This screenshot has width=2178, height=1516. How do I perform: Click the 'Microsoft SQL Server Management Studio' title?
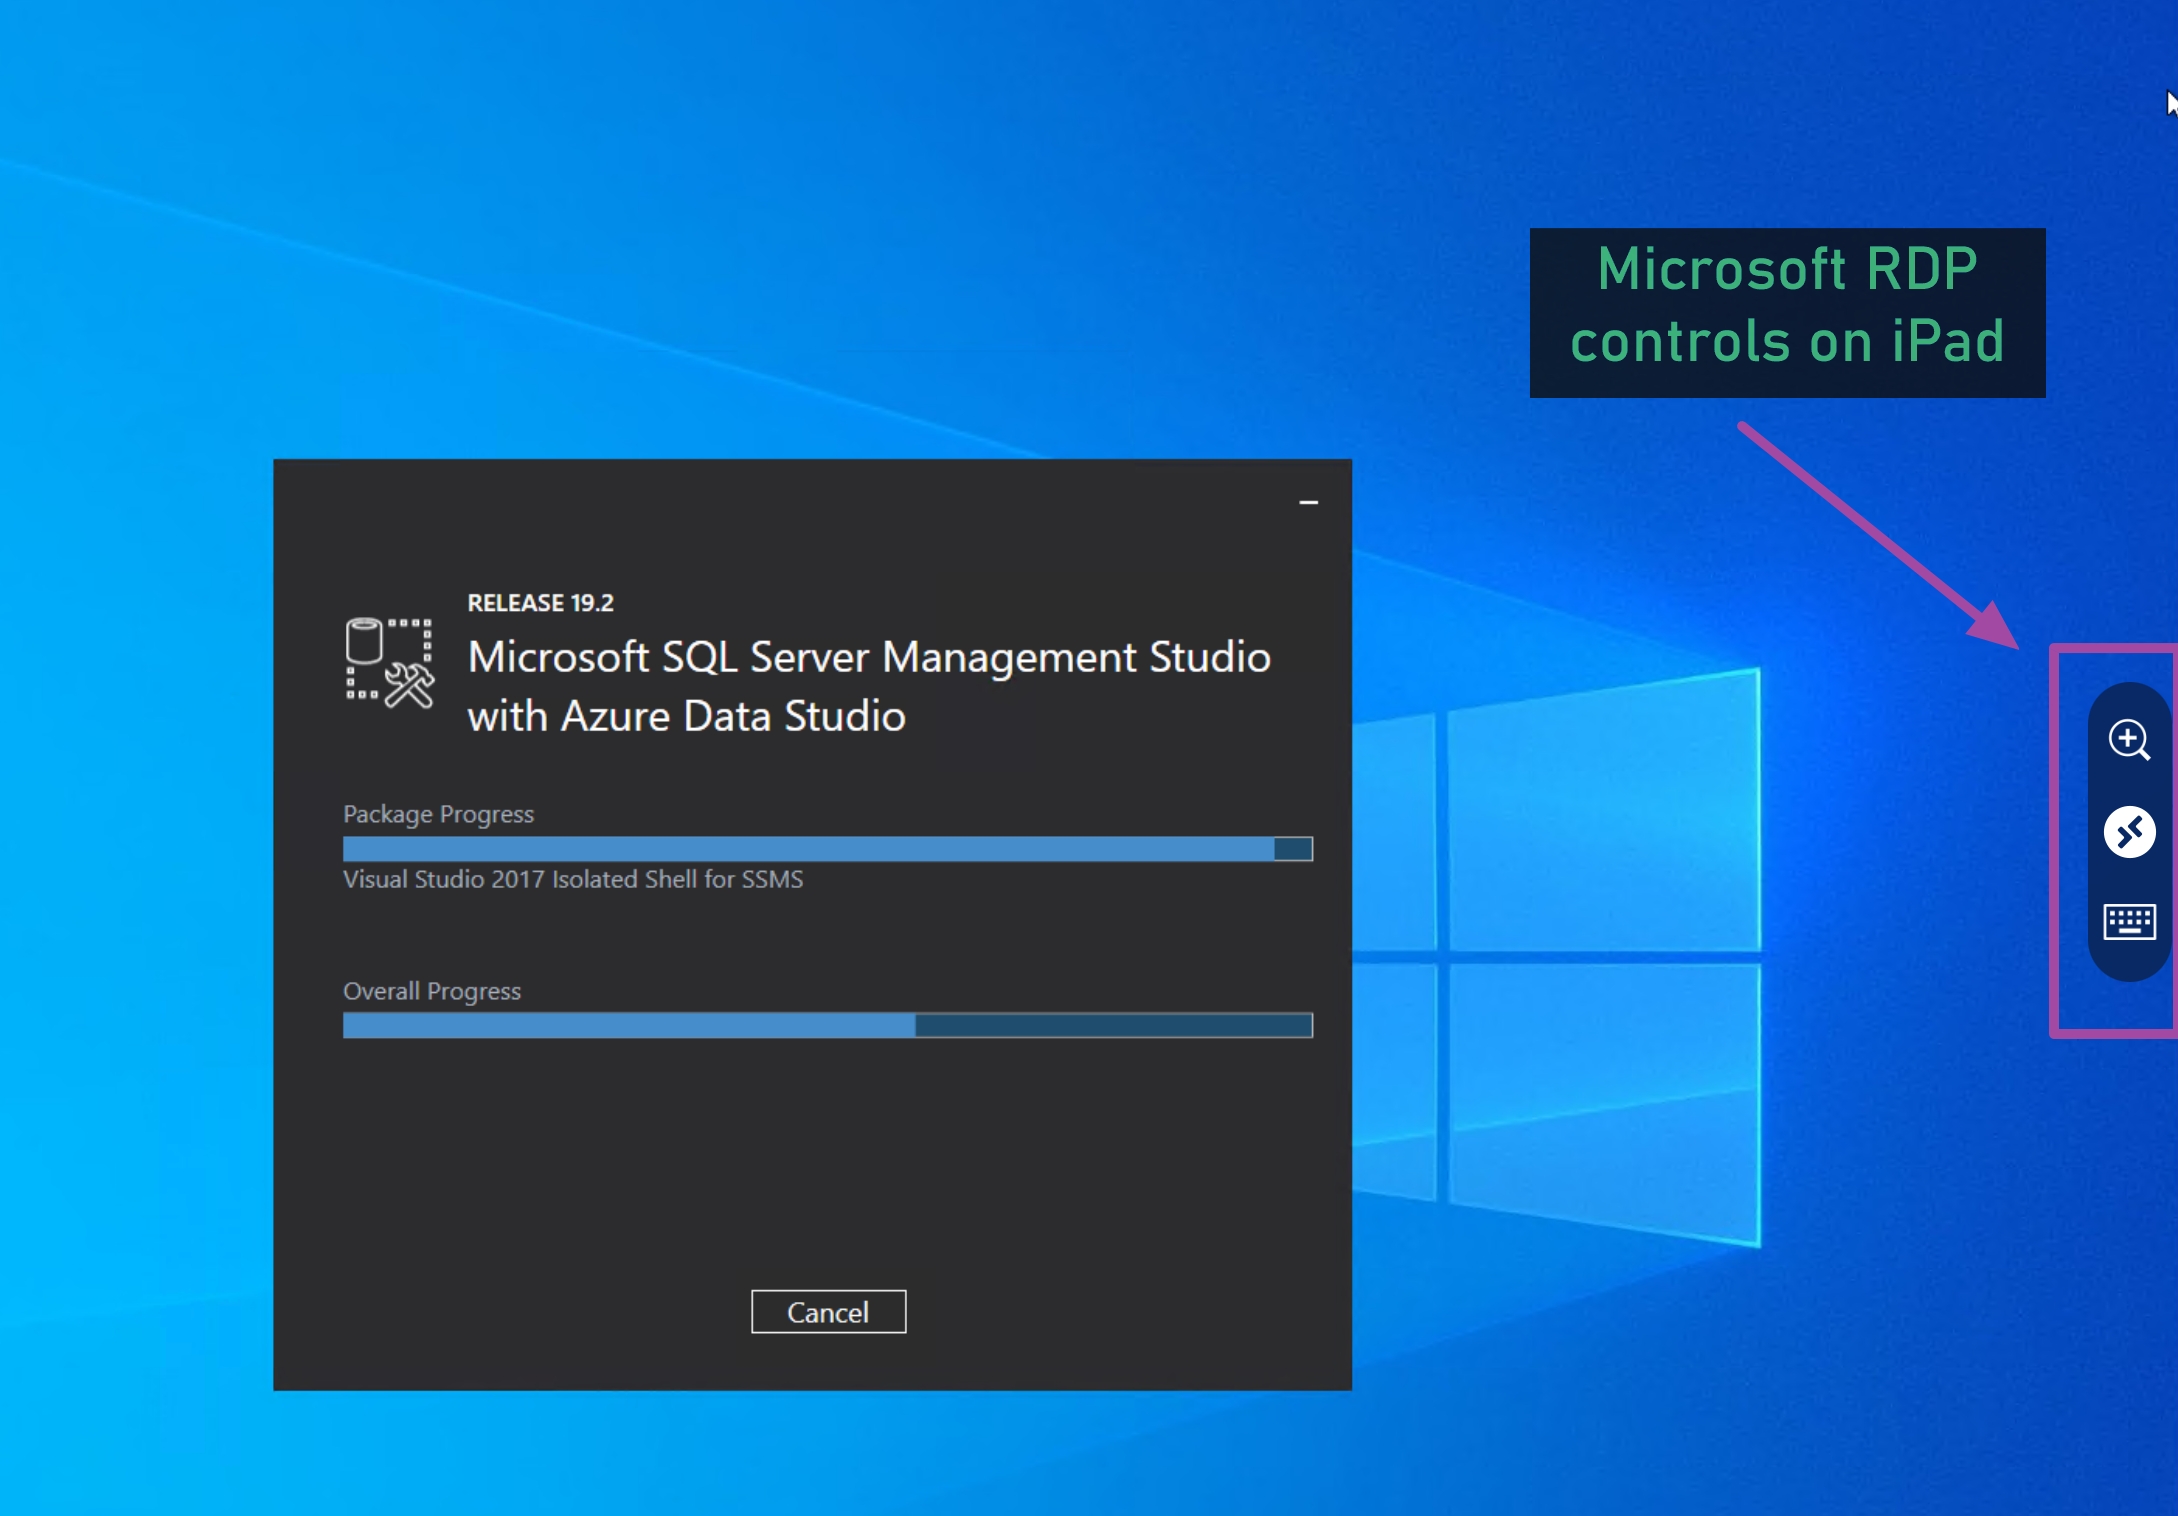[869, 657]
